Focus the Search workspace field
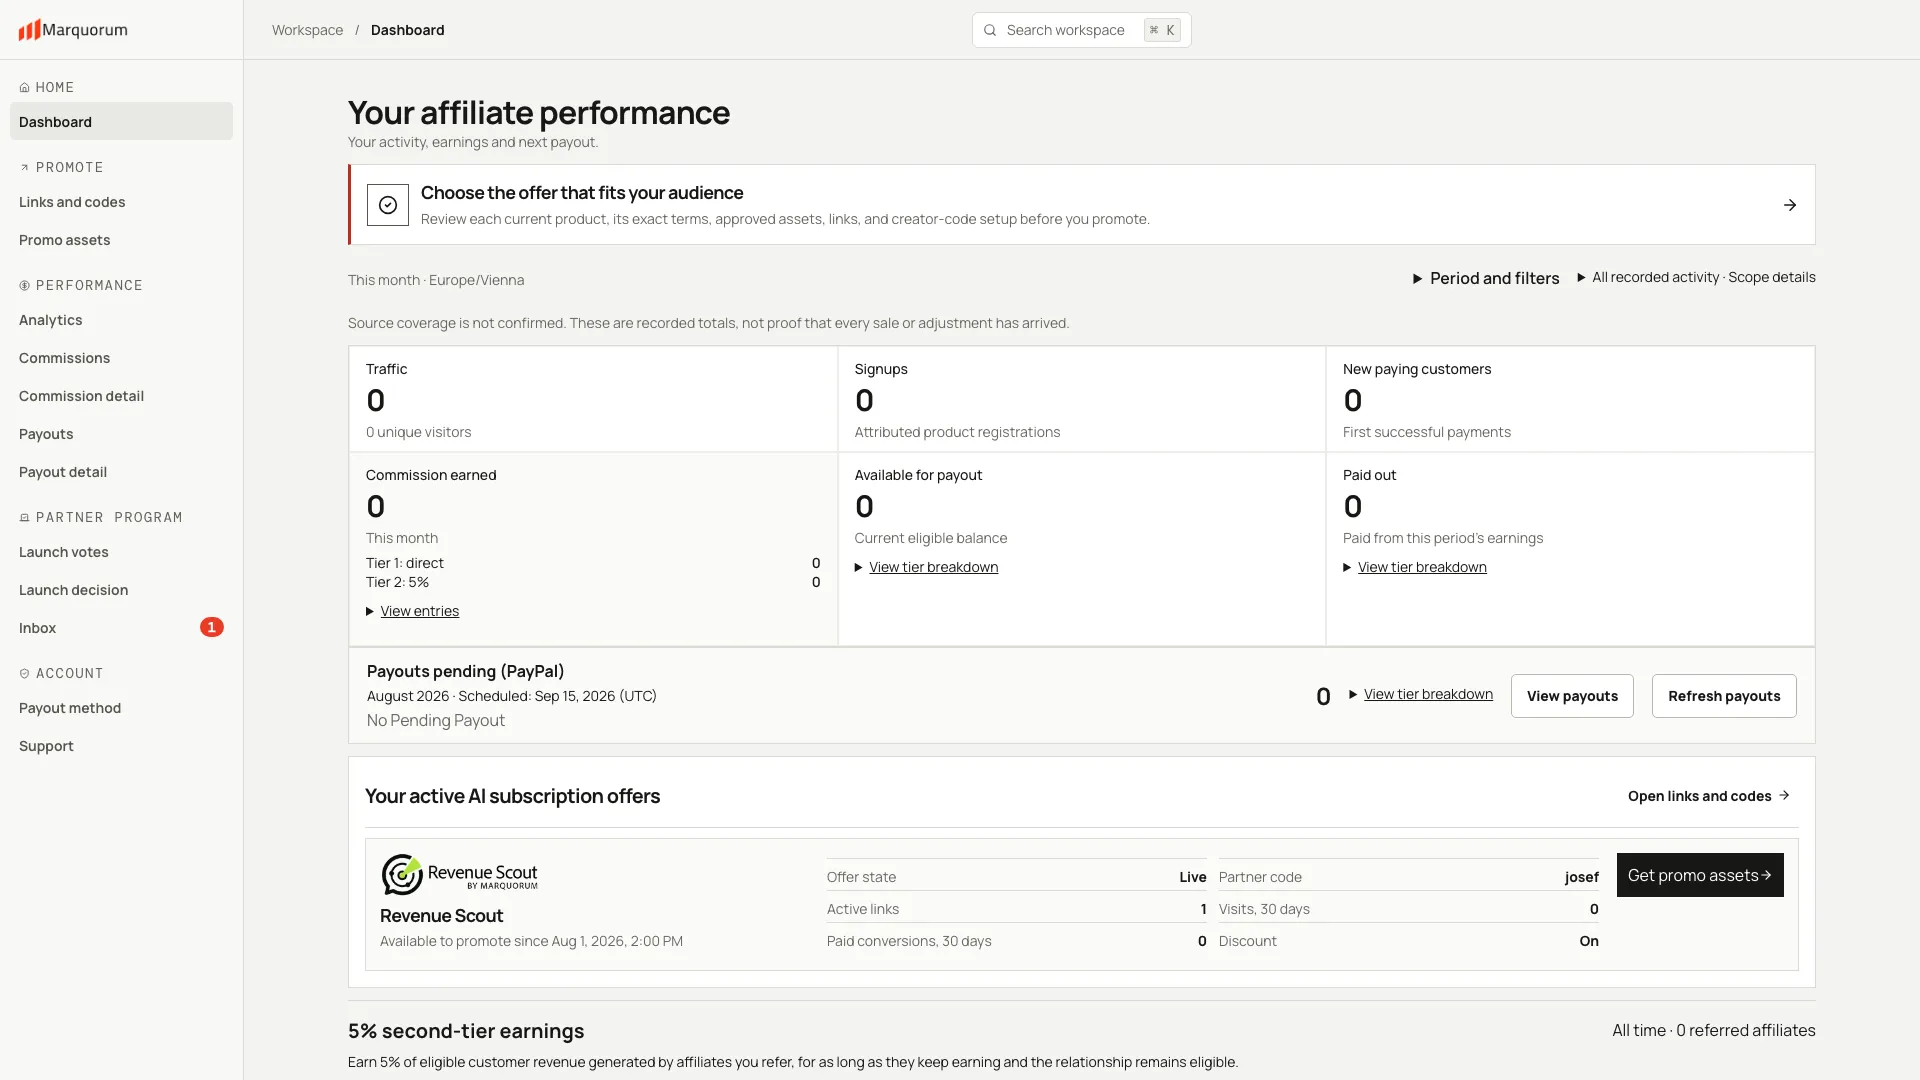Viewport: 1920px width, 1080px height. (1082, 30)
